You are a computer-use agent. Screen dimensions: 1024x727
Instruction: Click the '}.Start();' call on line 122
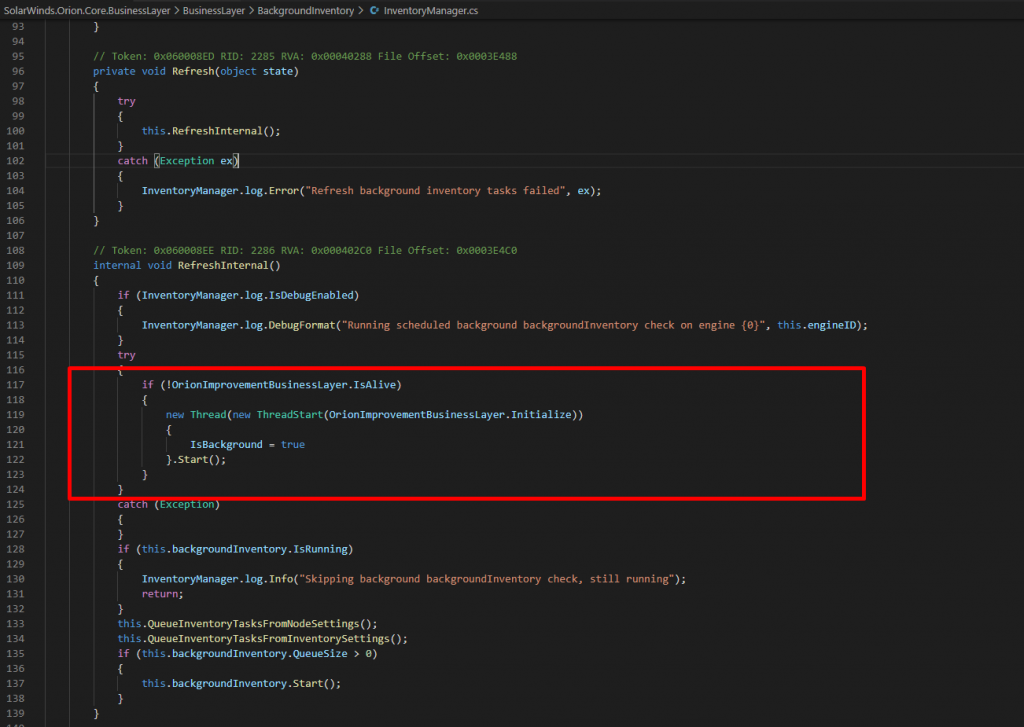[196, 460]
